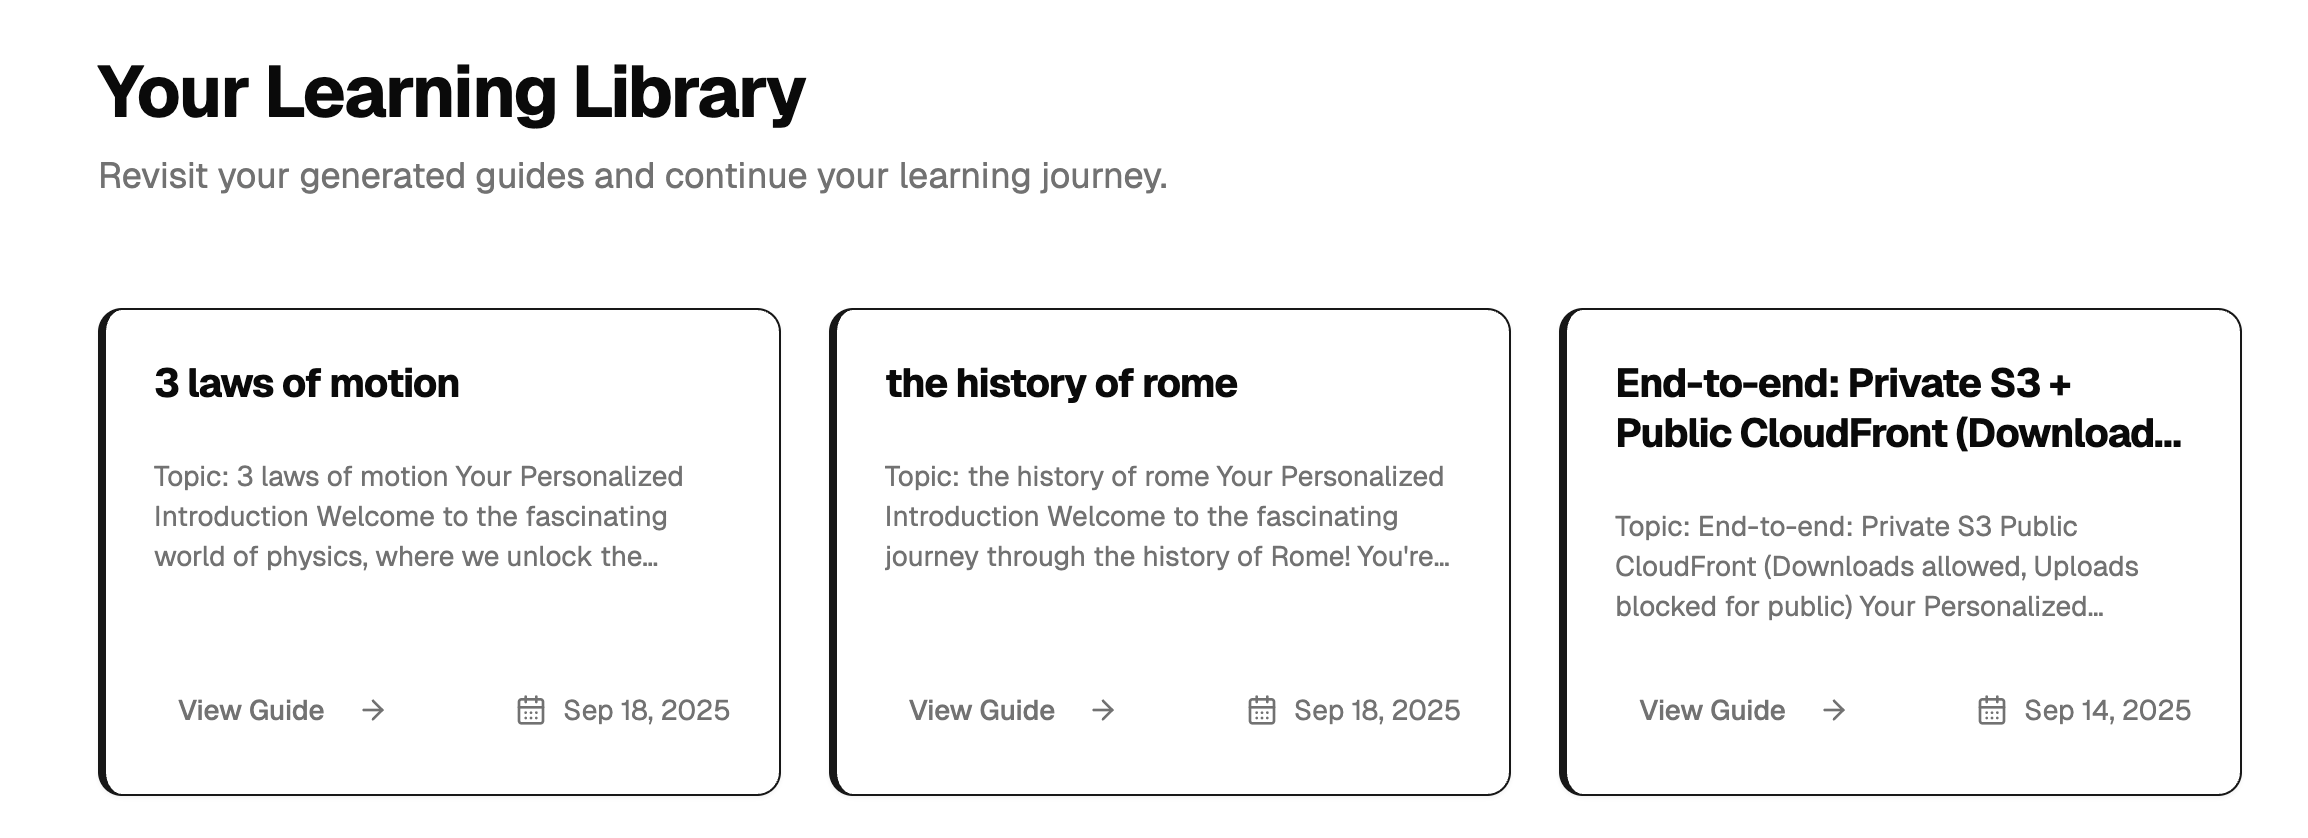Click the Sep 18, 2025 date on motion card

tap(646, 710)
